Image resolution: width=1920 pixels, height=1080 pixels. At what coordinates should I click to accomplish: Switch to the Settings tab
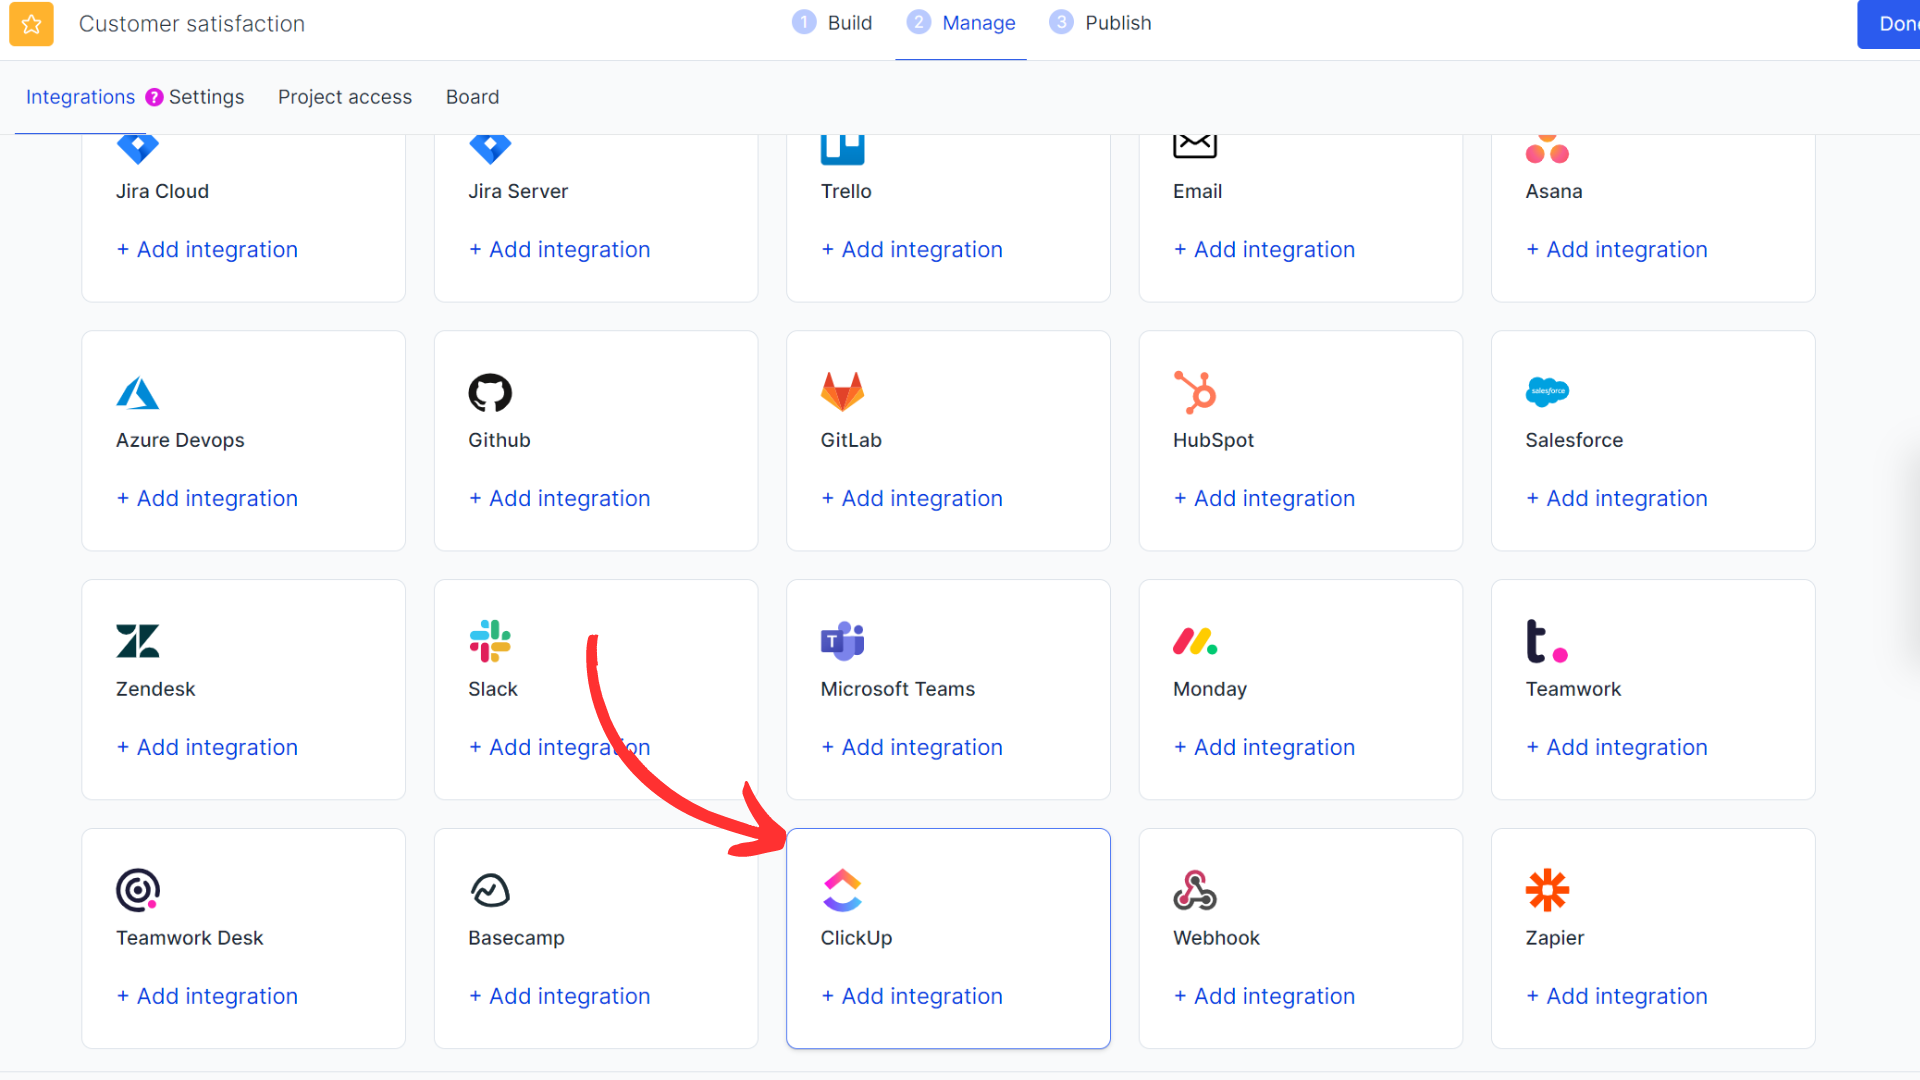tap(206, 97)
